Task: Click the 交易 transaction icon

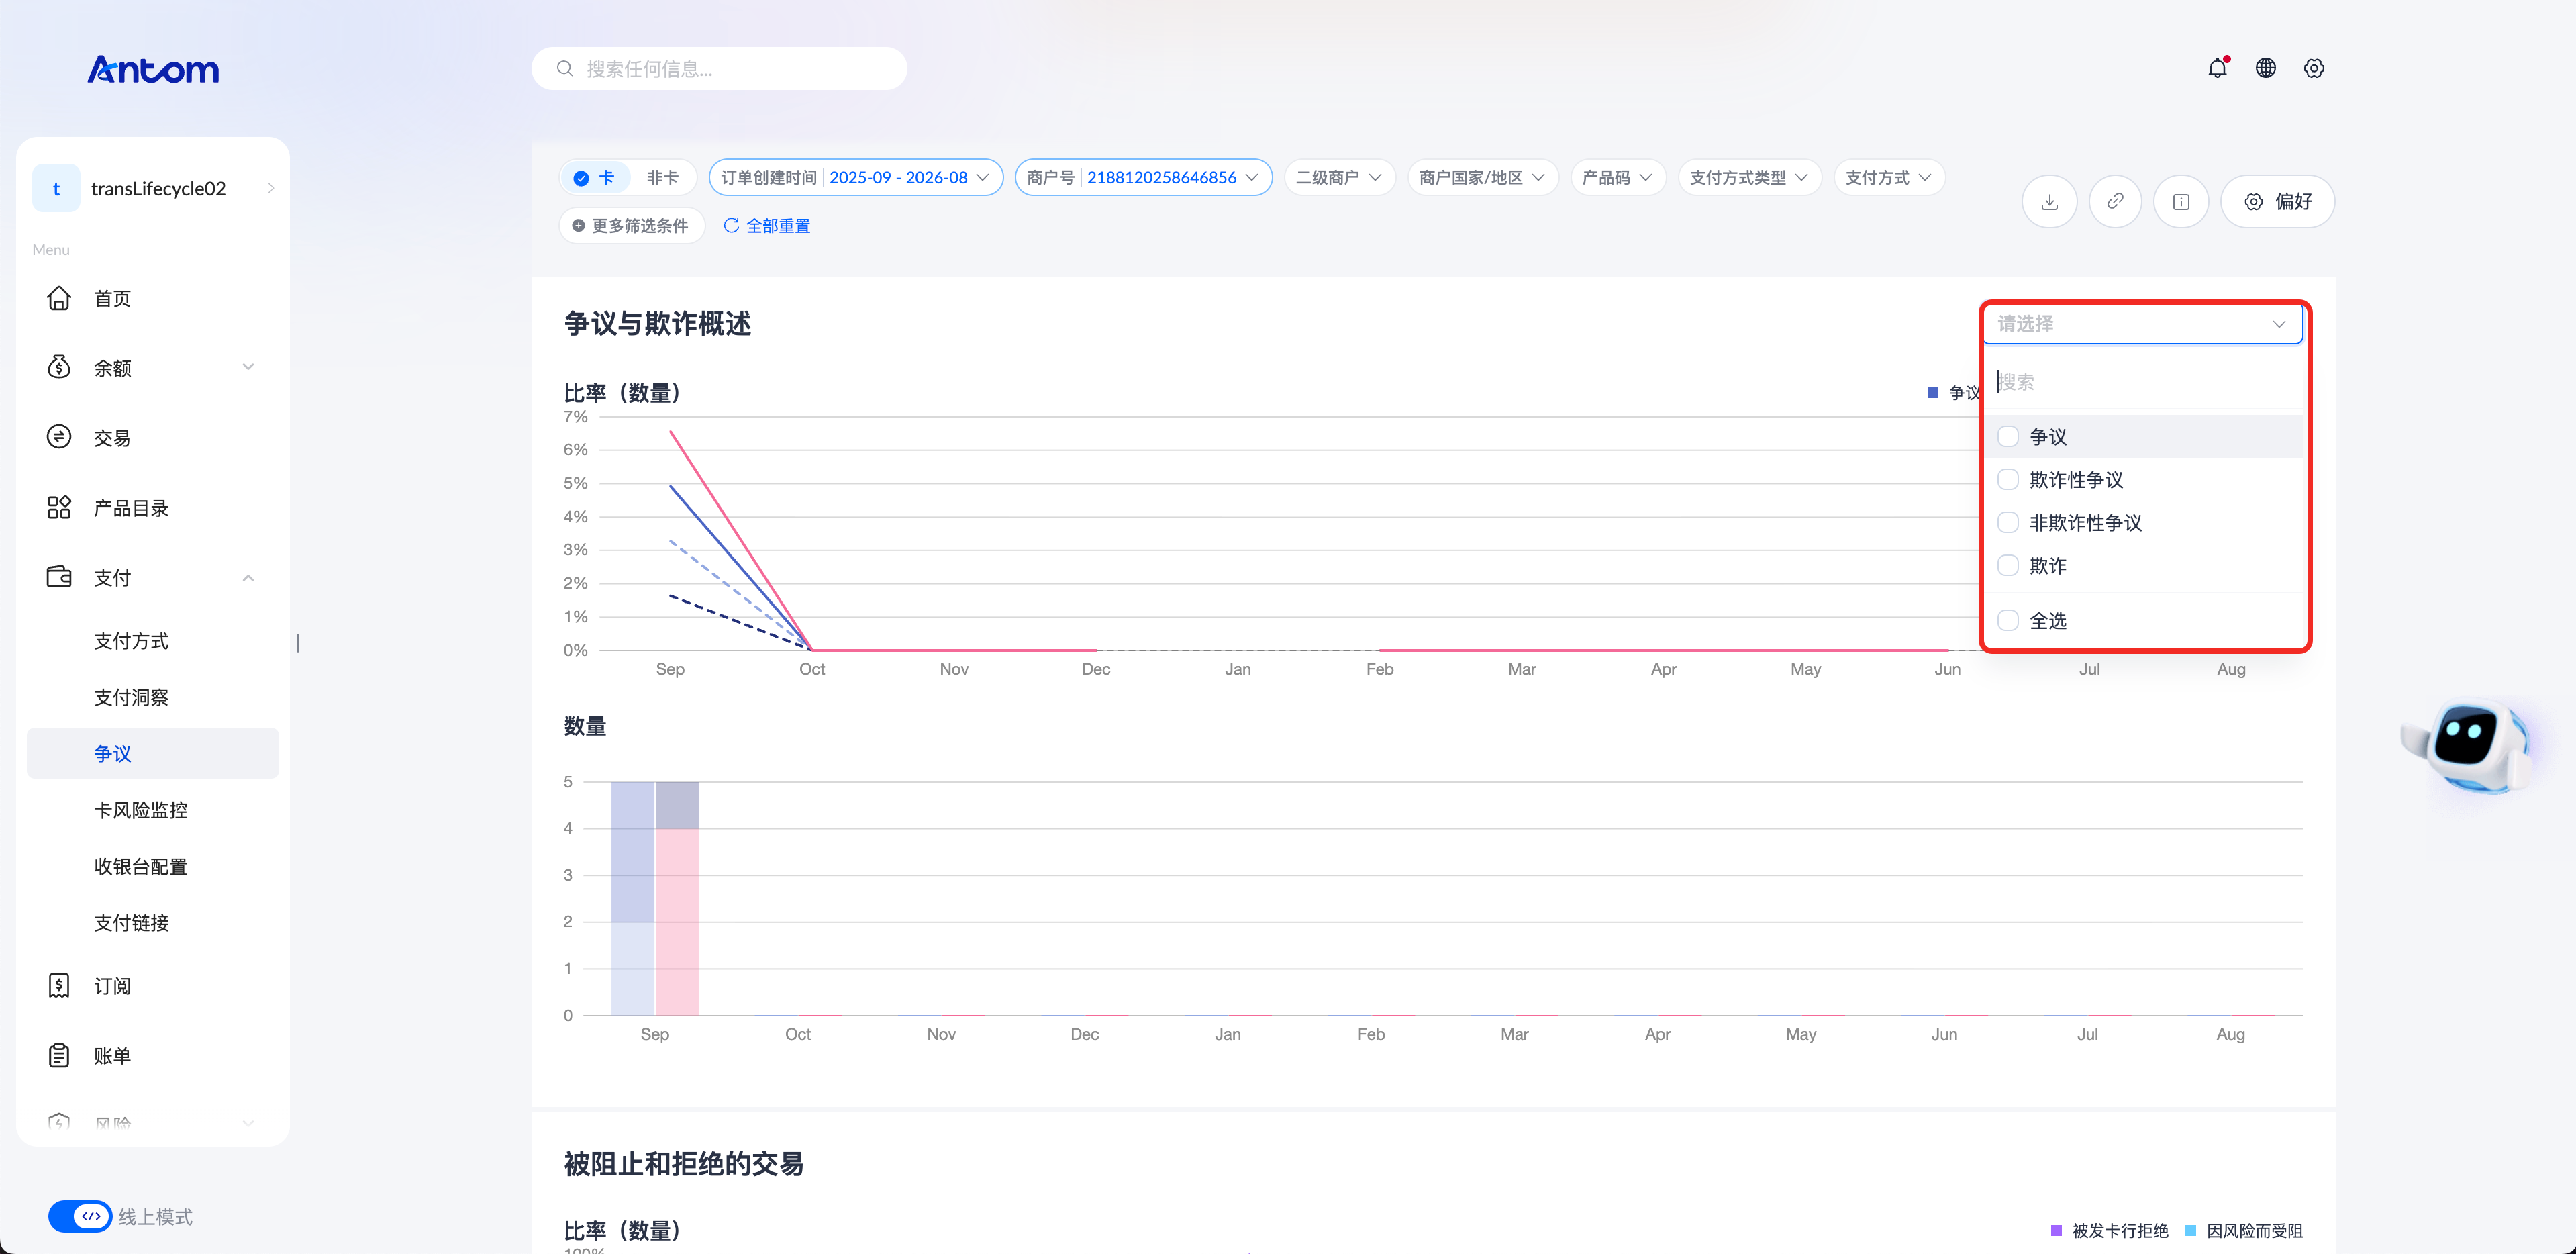Action: point(59,437)
